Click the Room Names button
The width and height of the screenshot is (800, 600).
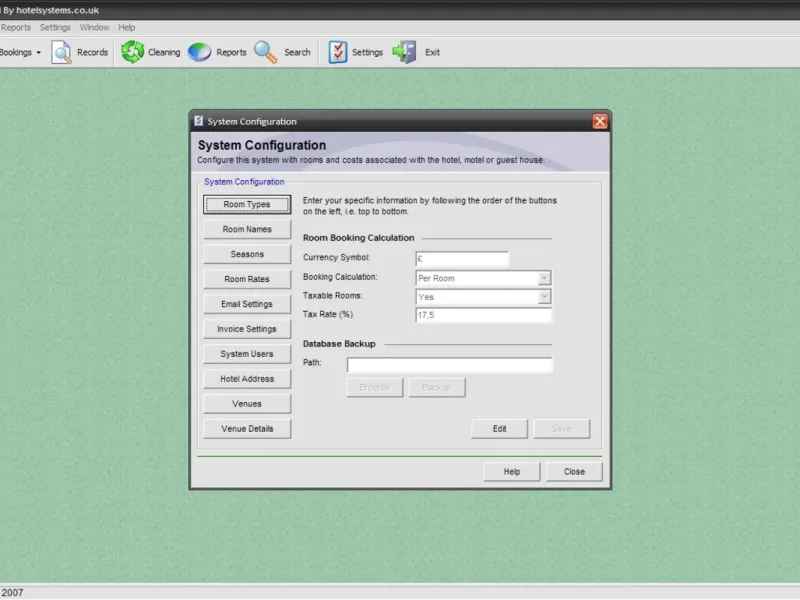tap(247, 229)
